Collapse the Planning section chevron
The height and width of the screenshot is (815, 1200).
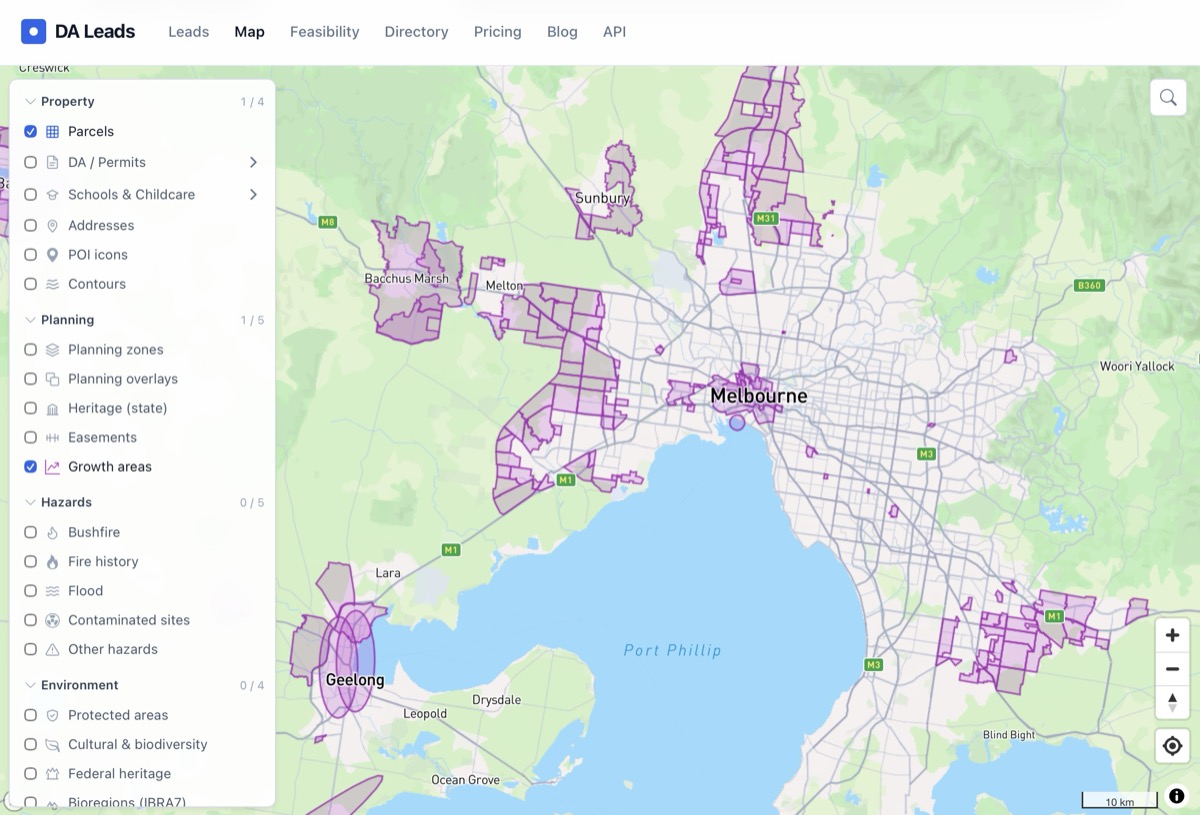(x=30, y=320)
